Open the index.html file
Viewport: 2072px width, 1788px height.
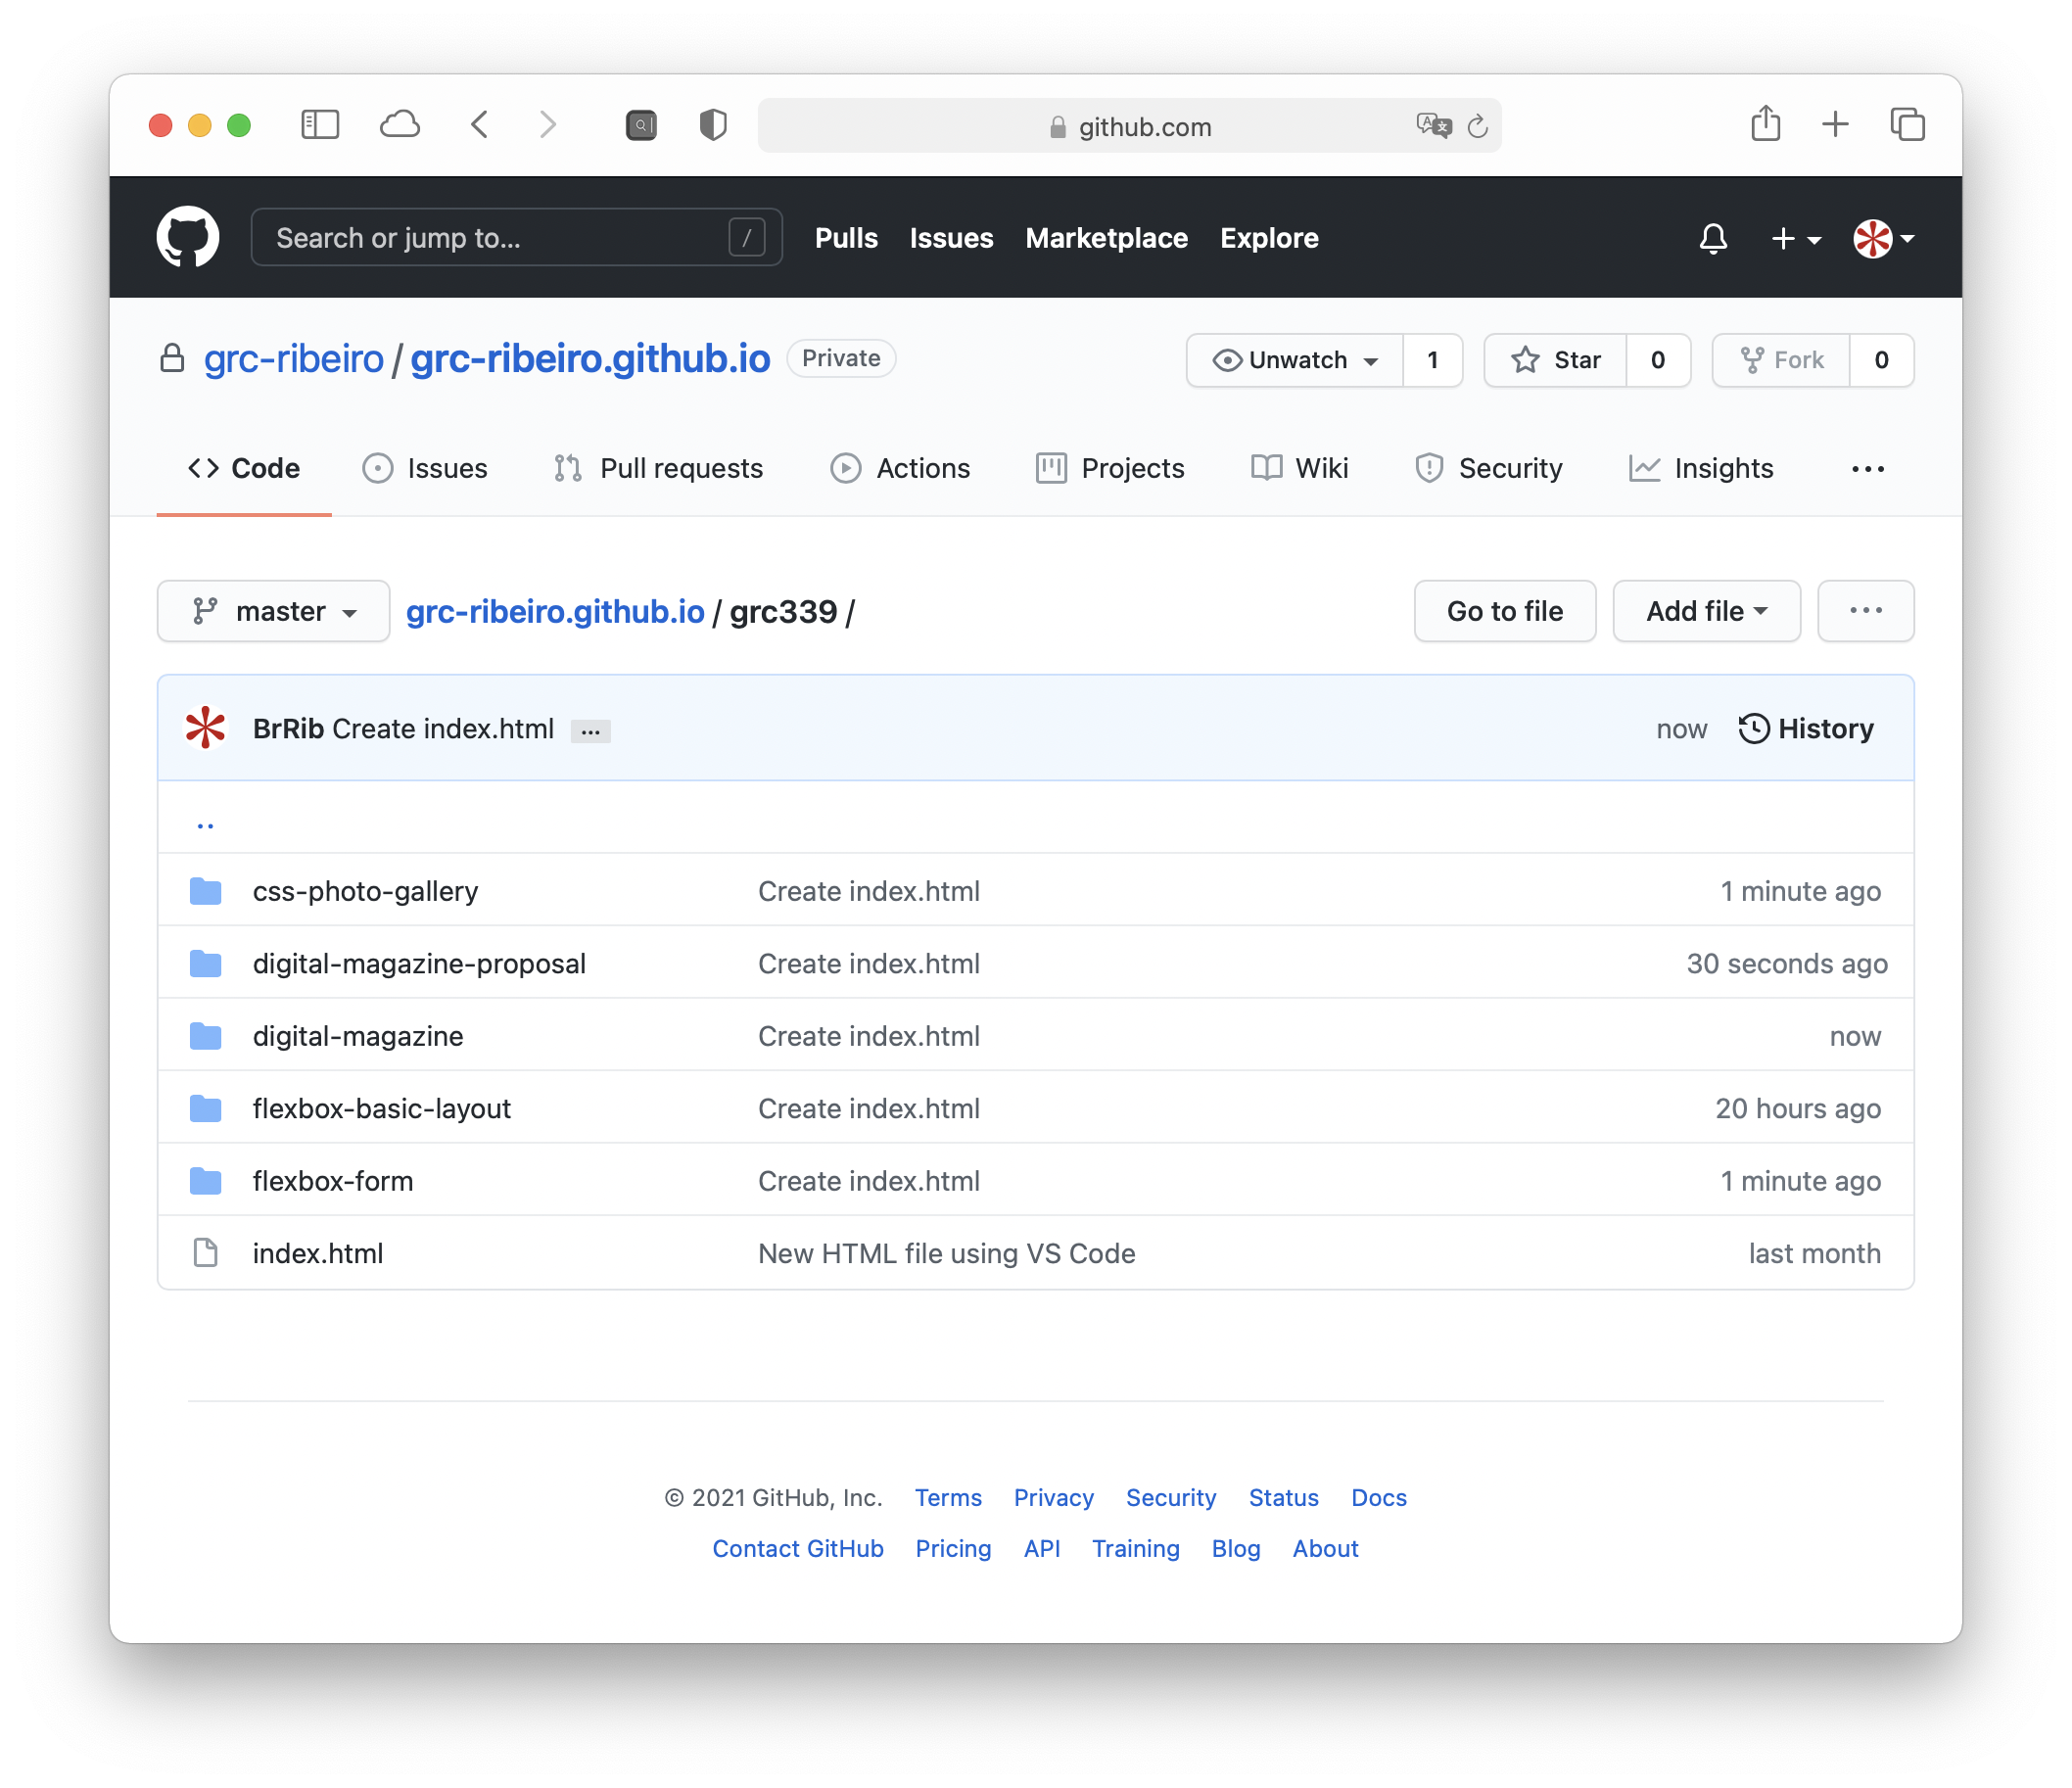click(317, 1253)
